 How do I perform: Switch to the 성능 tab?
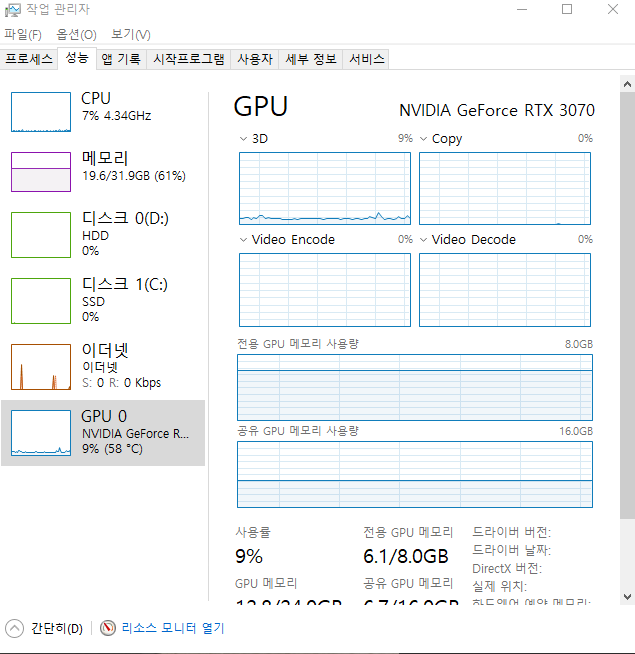click(x=77, y=58)
